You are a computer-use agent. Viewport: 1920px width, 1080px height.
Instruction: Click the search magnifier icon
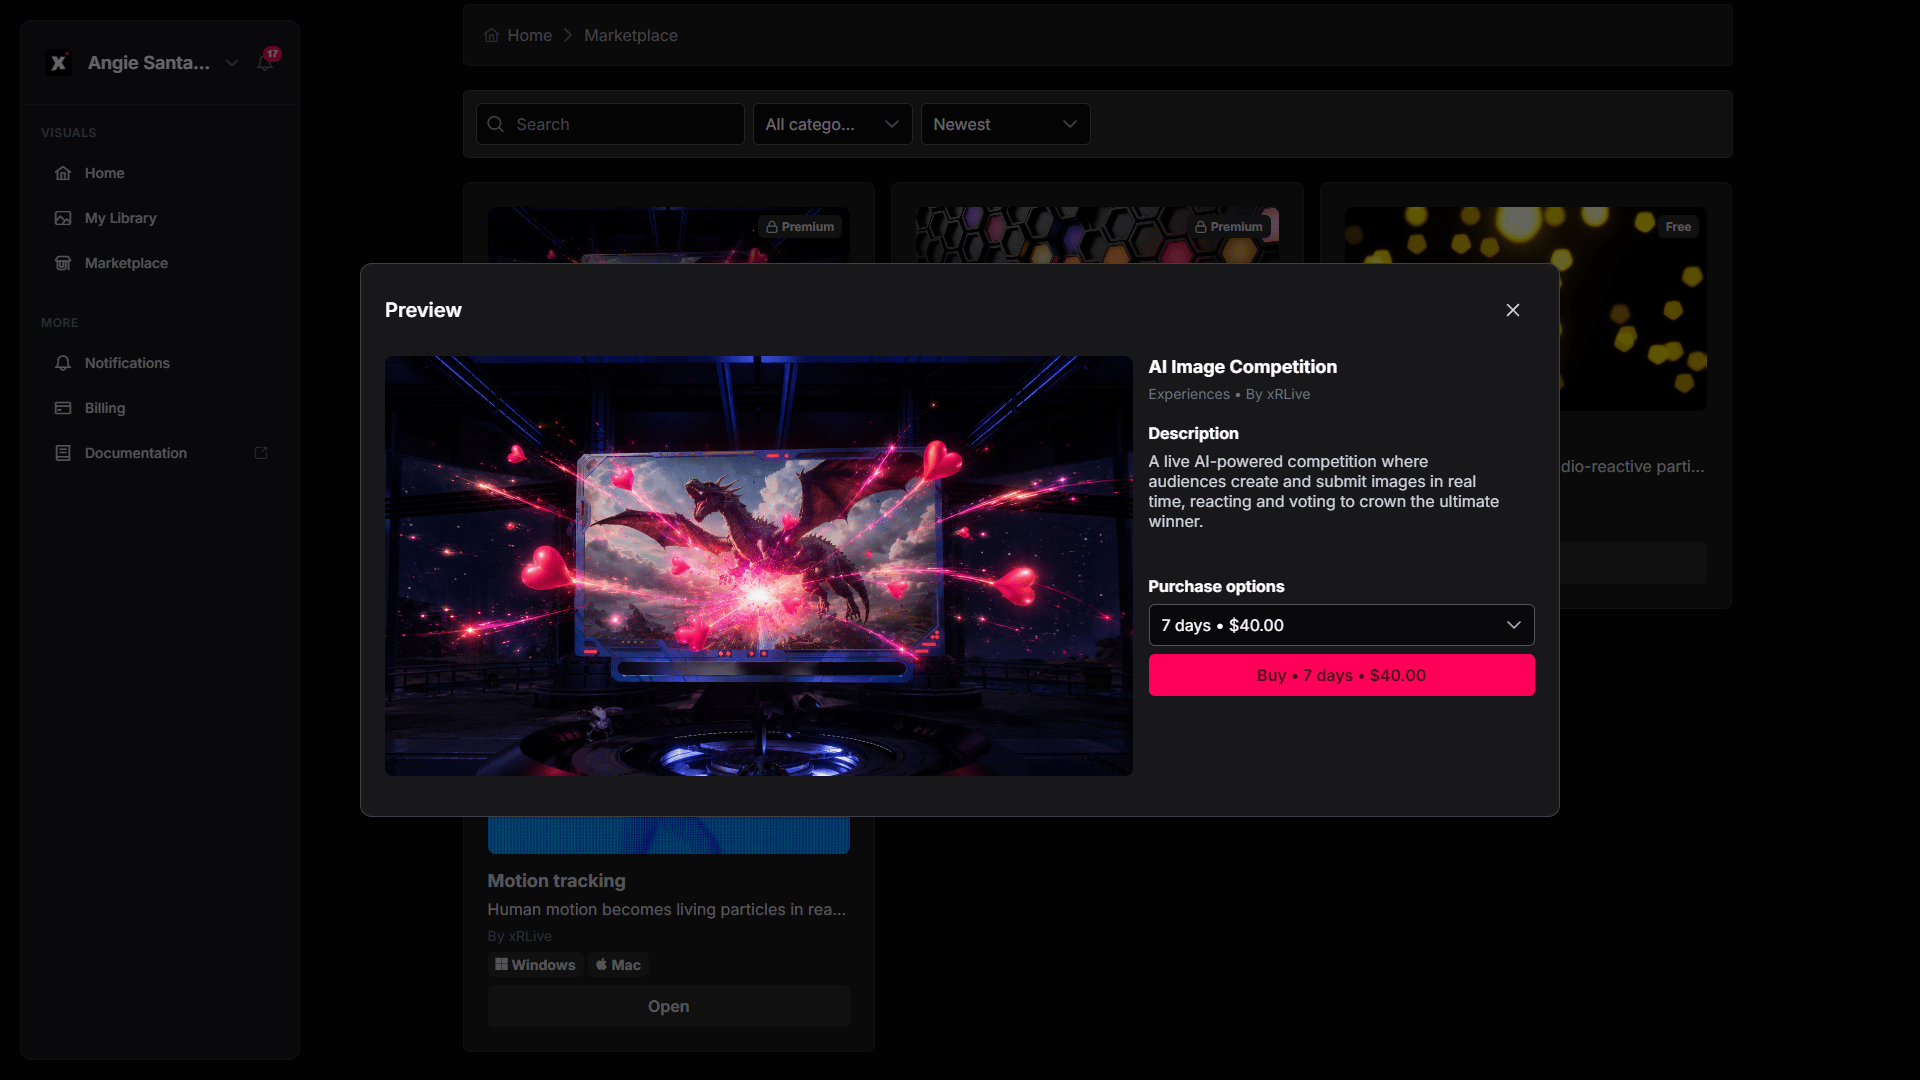point(495,124)
